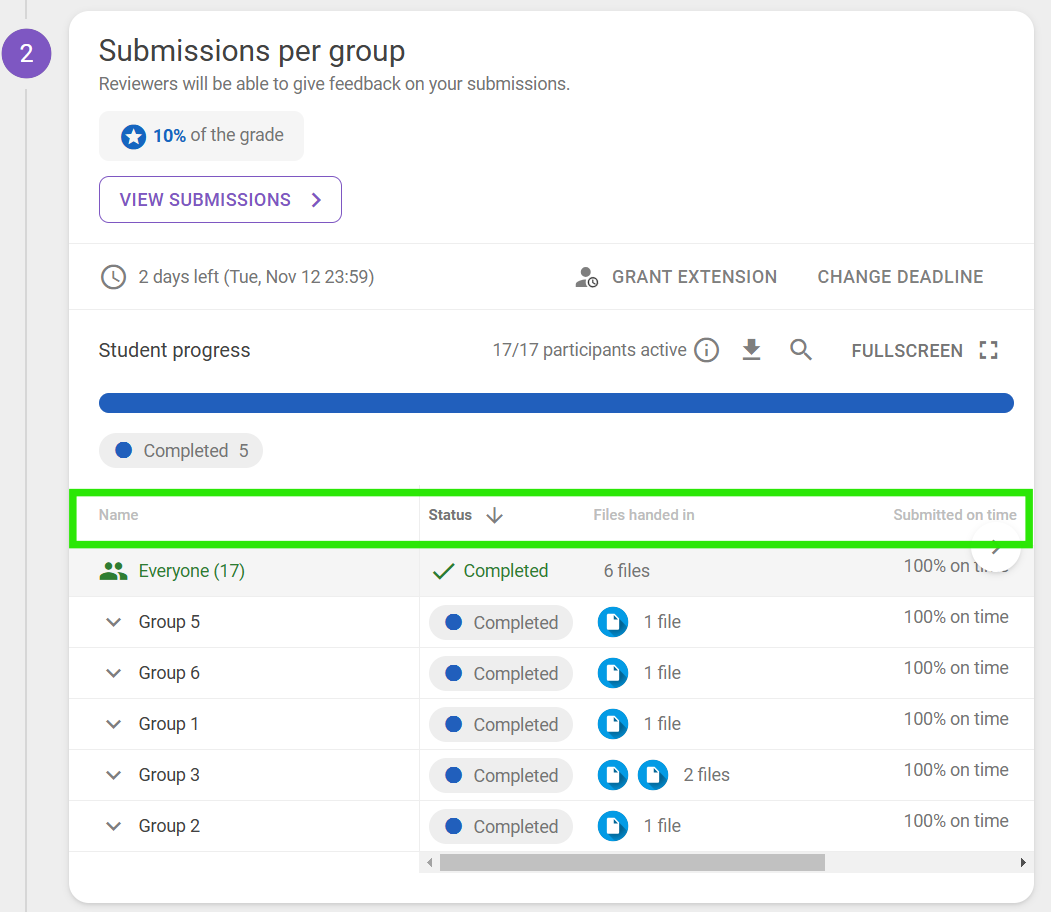Viewport: 1051px width, 912px height.
Task: Open Group 2's submitted file icon
Action: click(612, 826)
